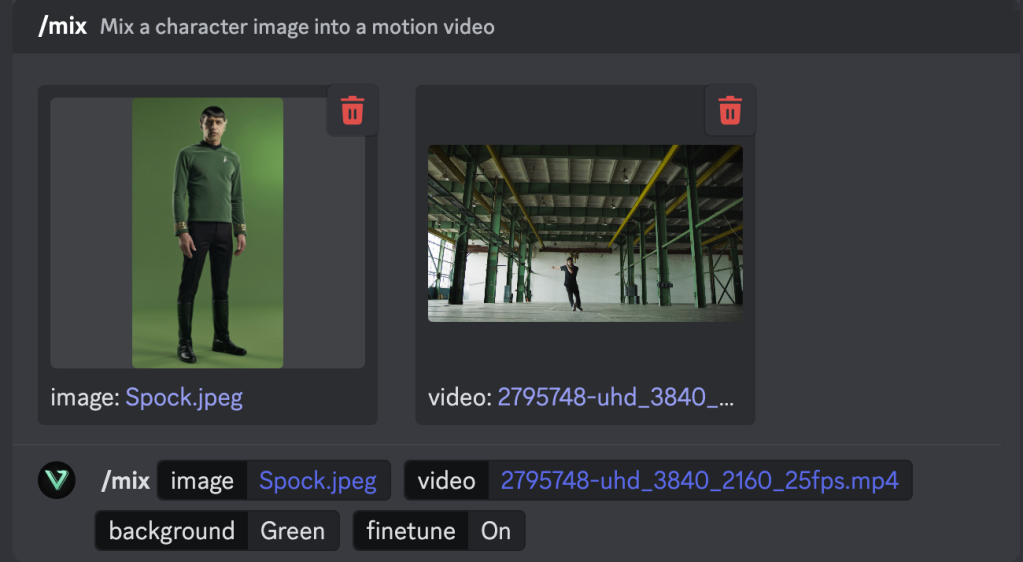Remove the Spock.jpeg image attachment via trash icon
This screenshot has height=562, width=1023.
click(352, 110)
